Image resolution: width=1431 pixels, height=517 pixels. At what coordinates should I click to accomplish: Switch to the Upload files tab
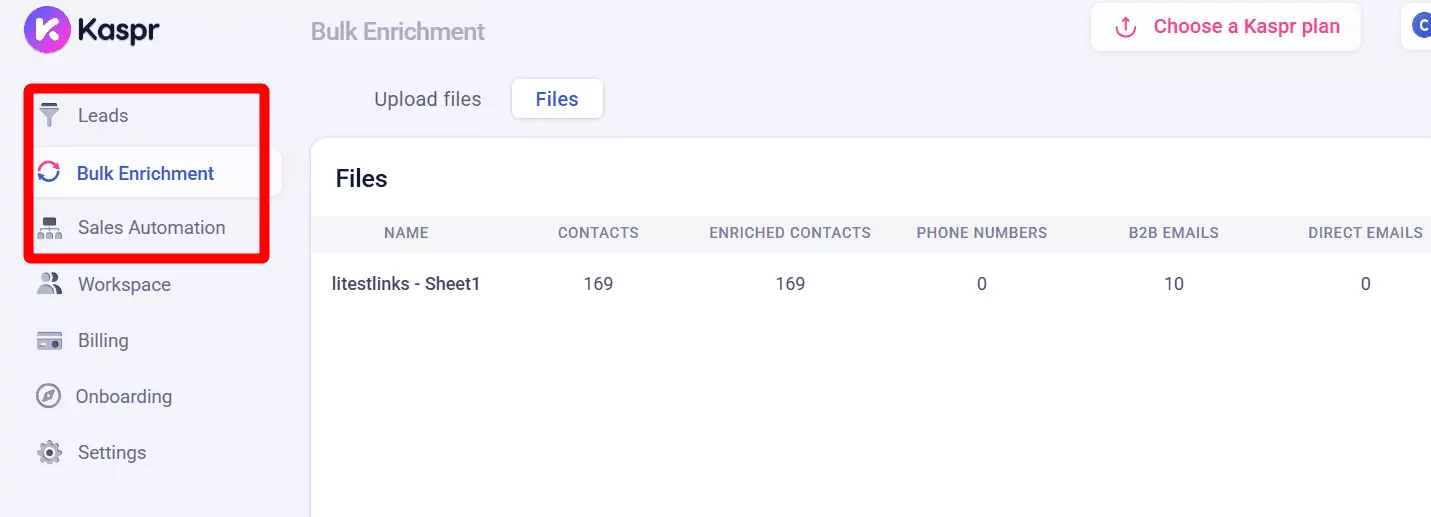click(x=427, y=99)
